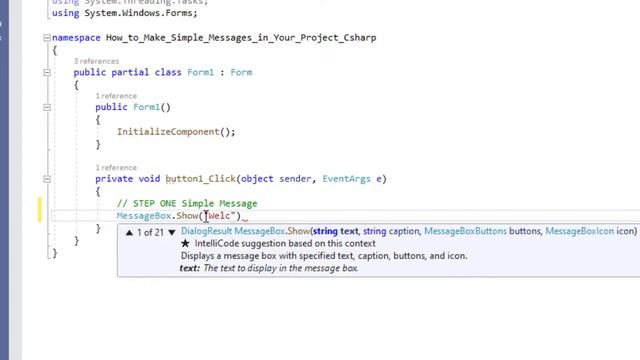Collapse the Form1() constructor block
This screenshot has width=640, height=360.
click(47, 107)
